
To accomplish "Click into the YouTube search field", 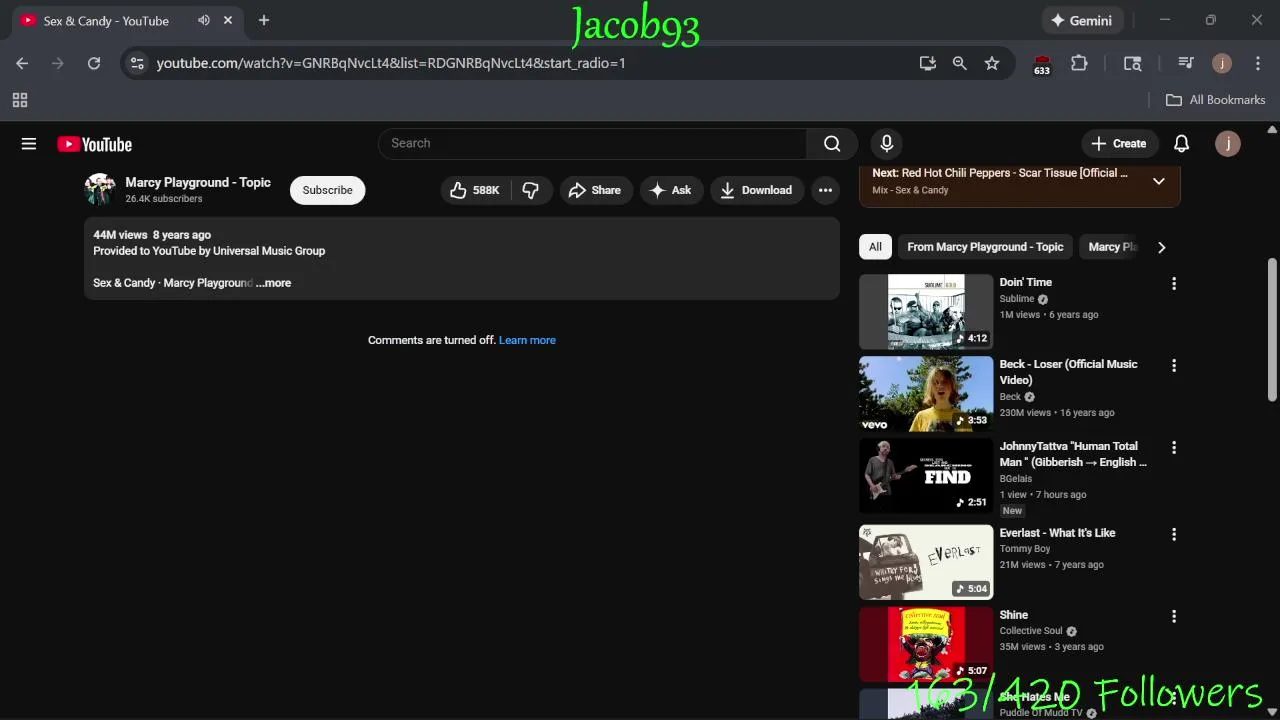I will click(592, 144).
